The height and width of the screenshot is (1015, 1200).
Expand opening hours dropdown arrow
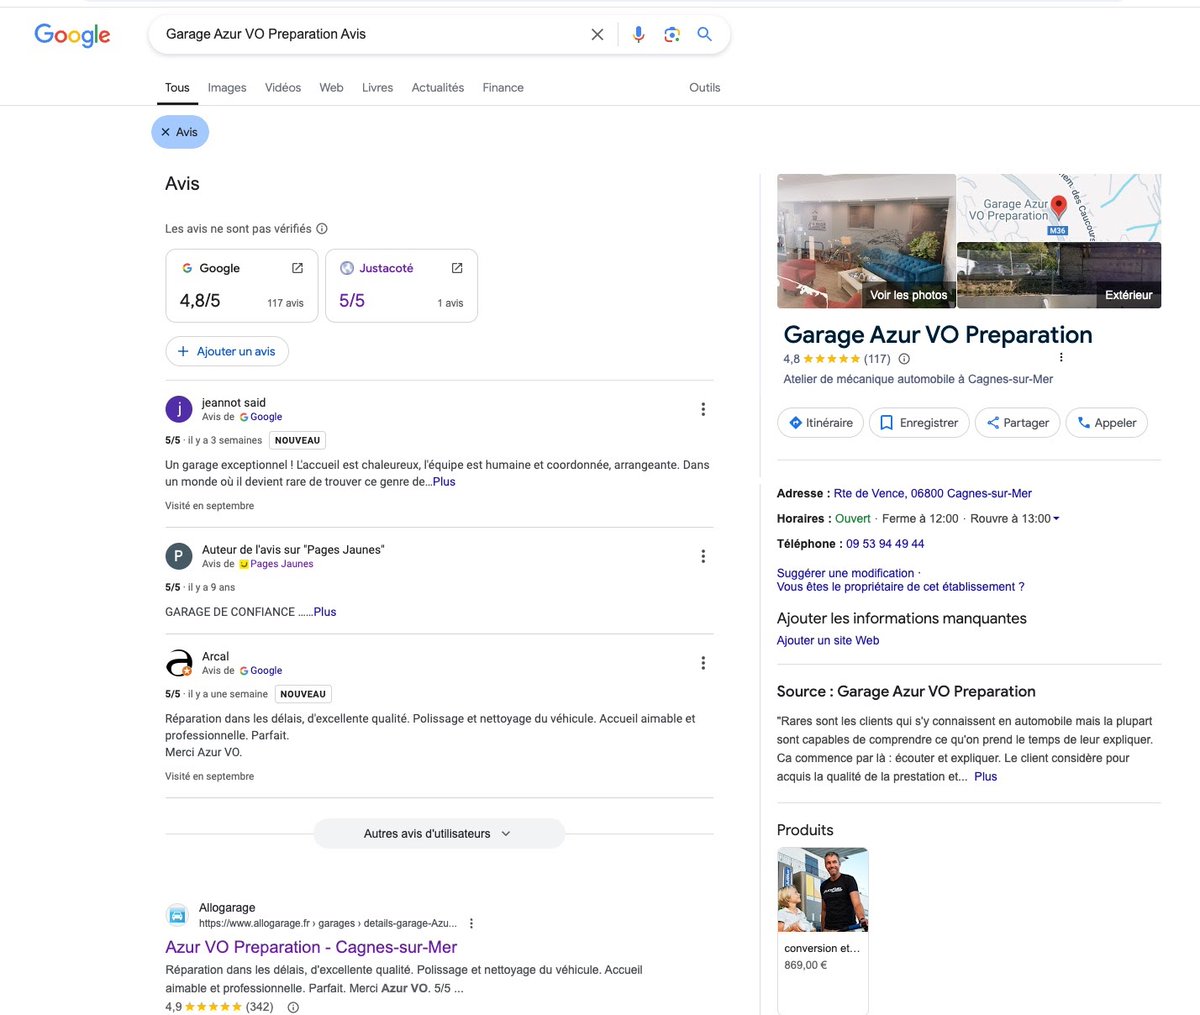(1056, 519)
